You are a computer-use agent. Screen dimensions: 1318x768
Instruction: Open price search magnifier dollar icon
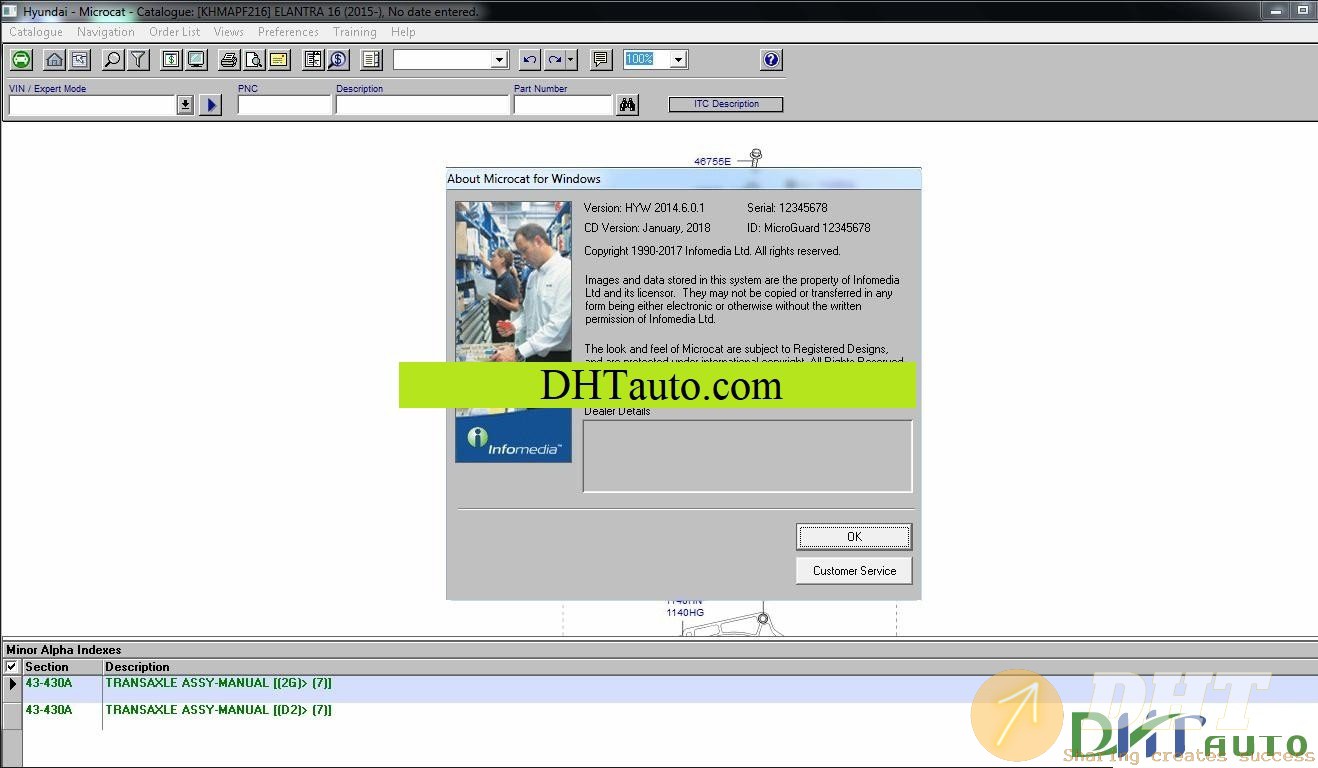(x=338, y=60)
